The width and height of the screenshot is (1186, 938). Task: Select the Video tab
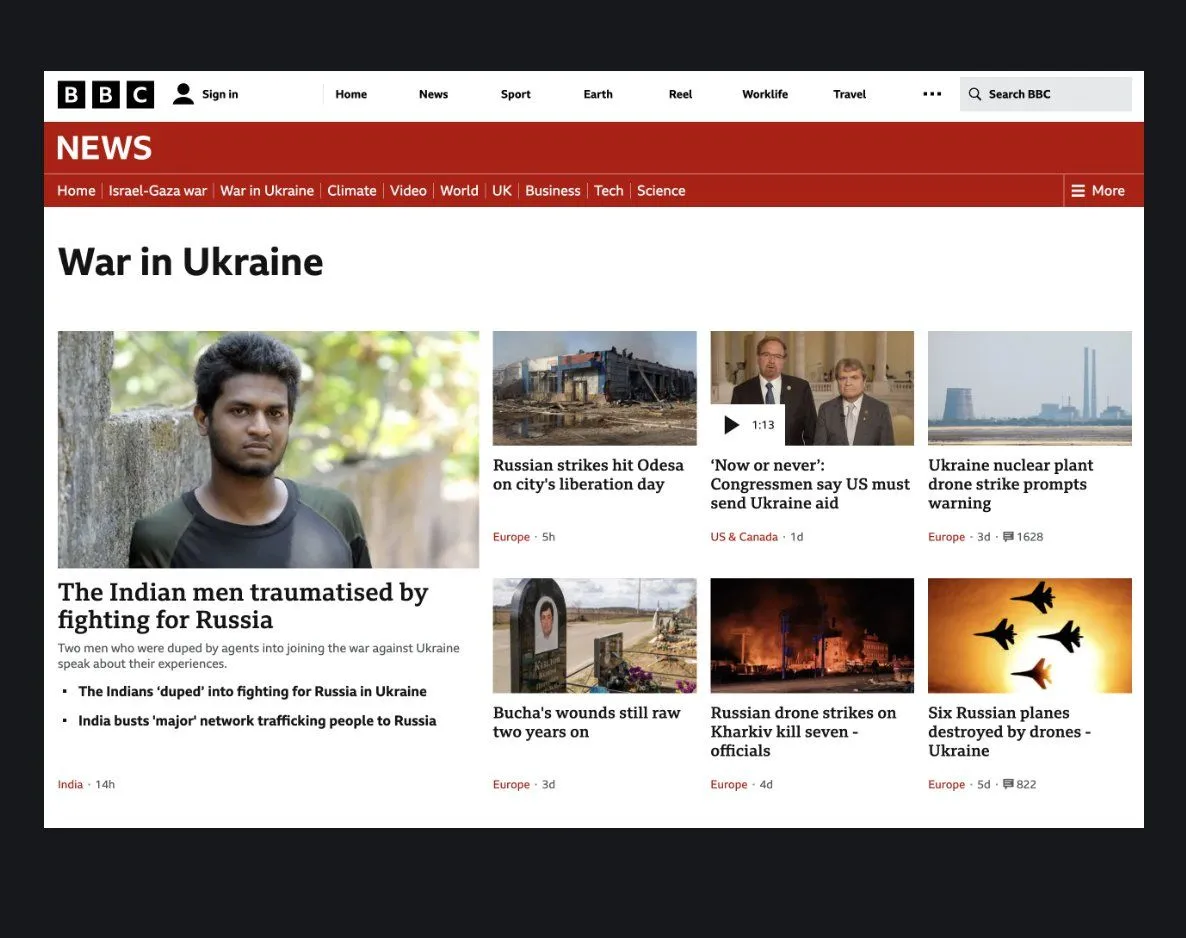tap(408, 191)
